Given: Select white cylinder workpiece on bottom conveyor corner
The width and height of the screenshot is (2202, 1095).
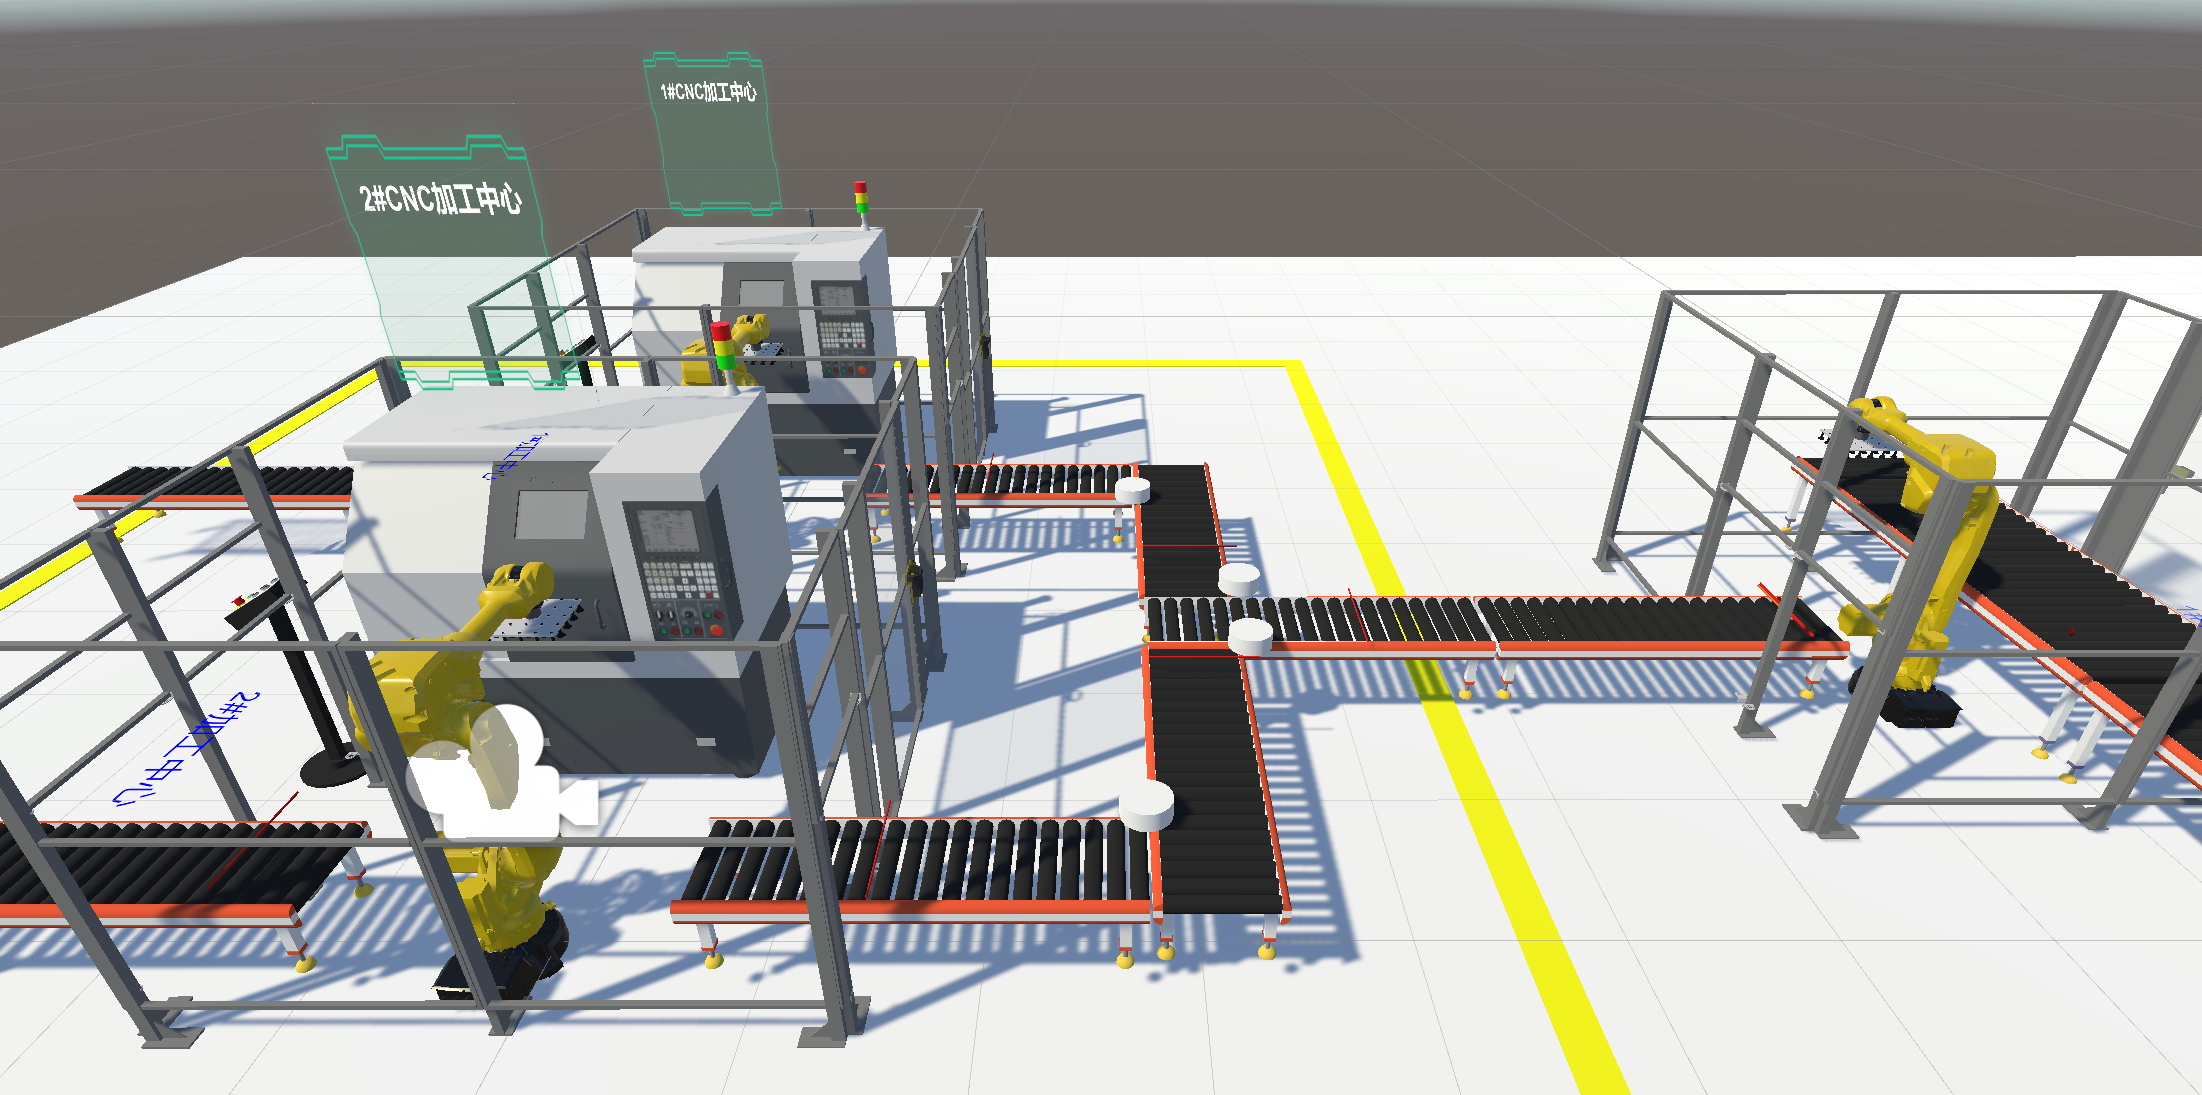Looking at the screenshot, I should 1146,805.
